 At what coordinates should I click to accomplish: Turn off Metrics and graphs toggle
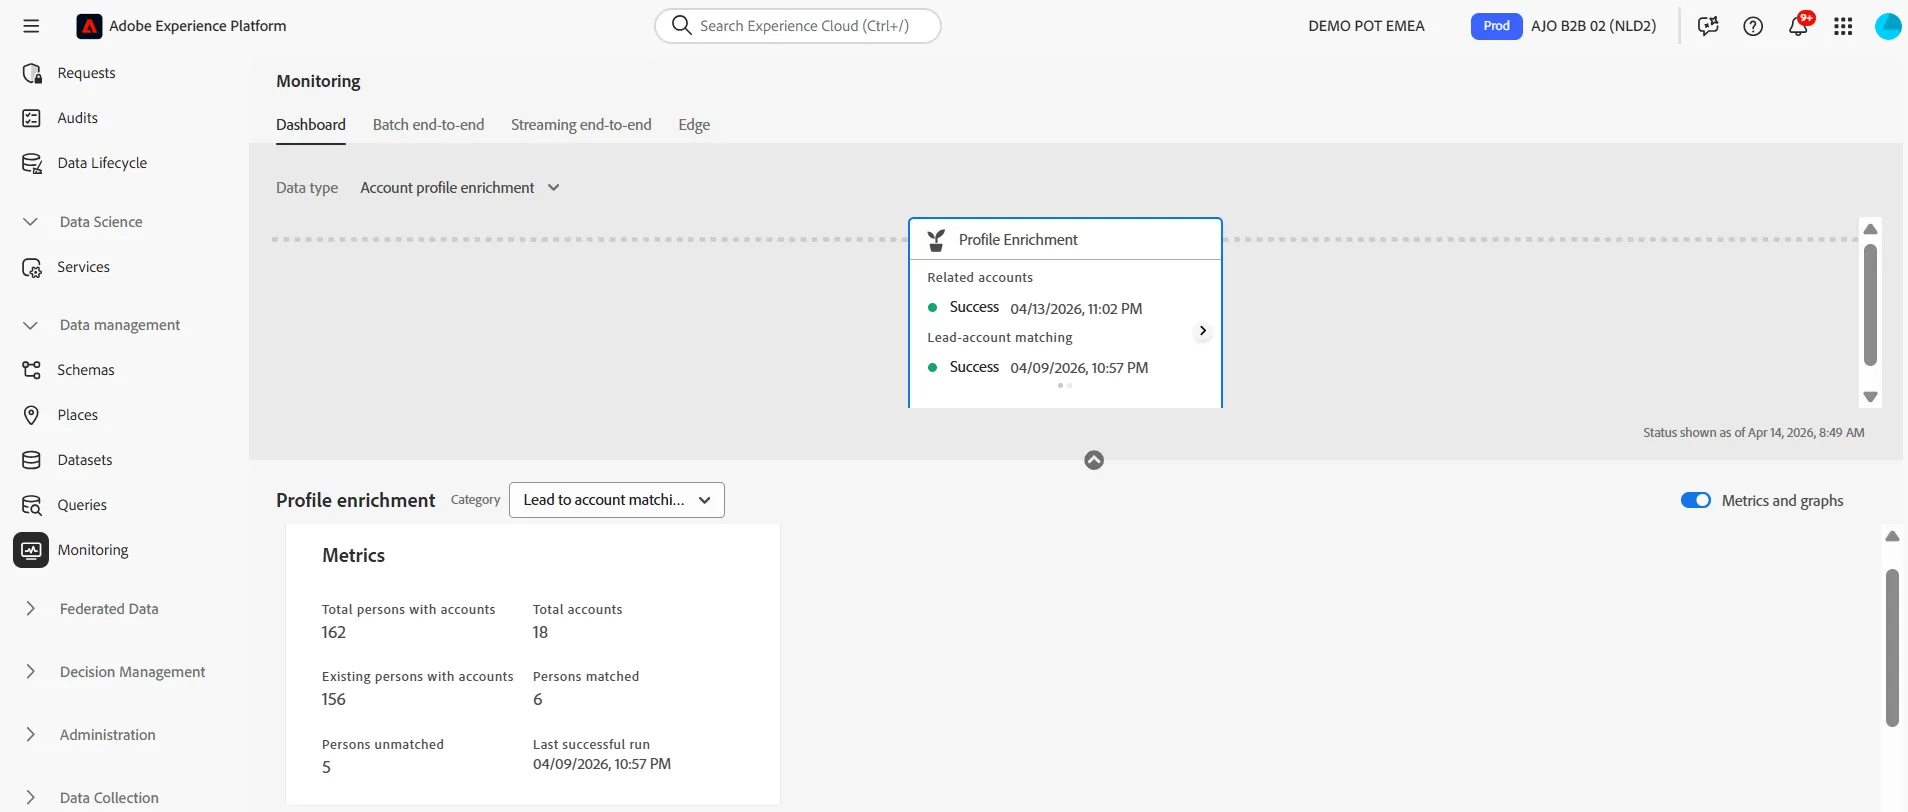pos(1695,500)
